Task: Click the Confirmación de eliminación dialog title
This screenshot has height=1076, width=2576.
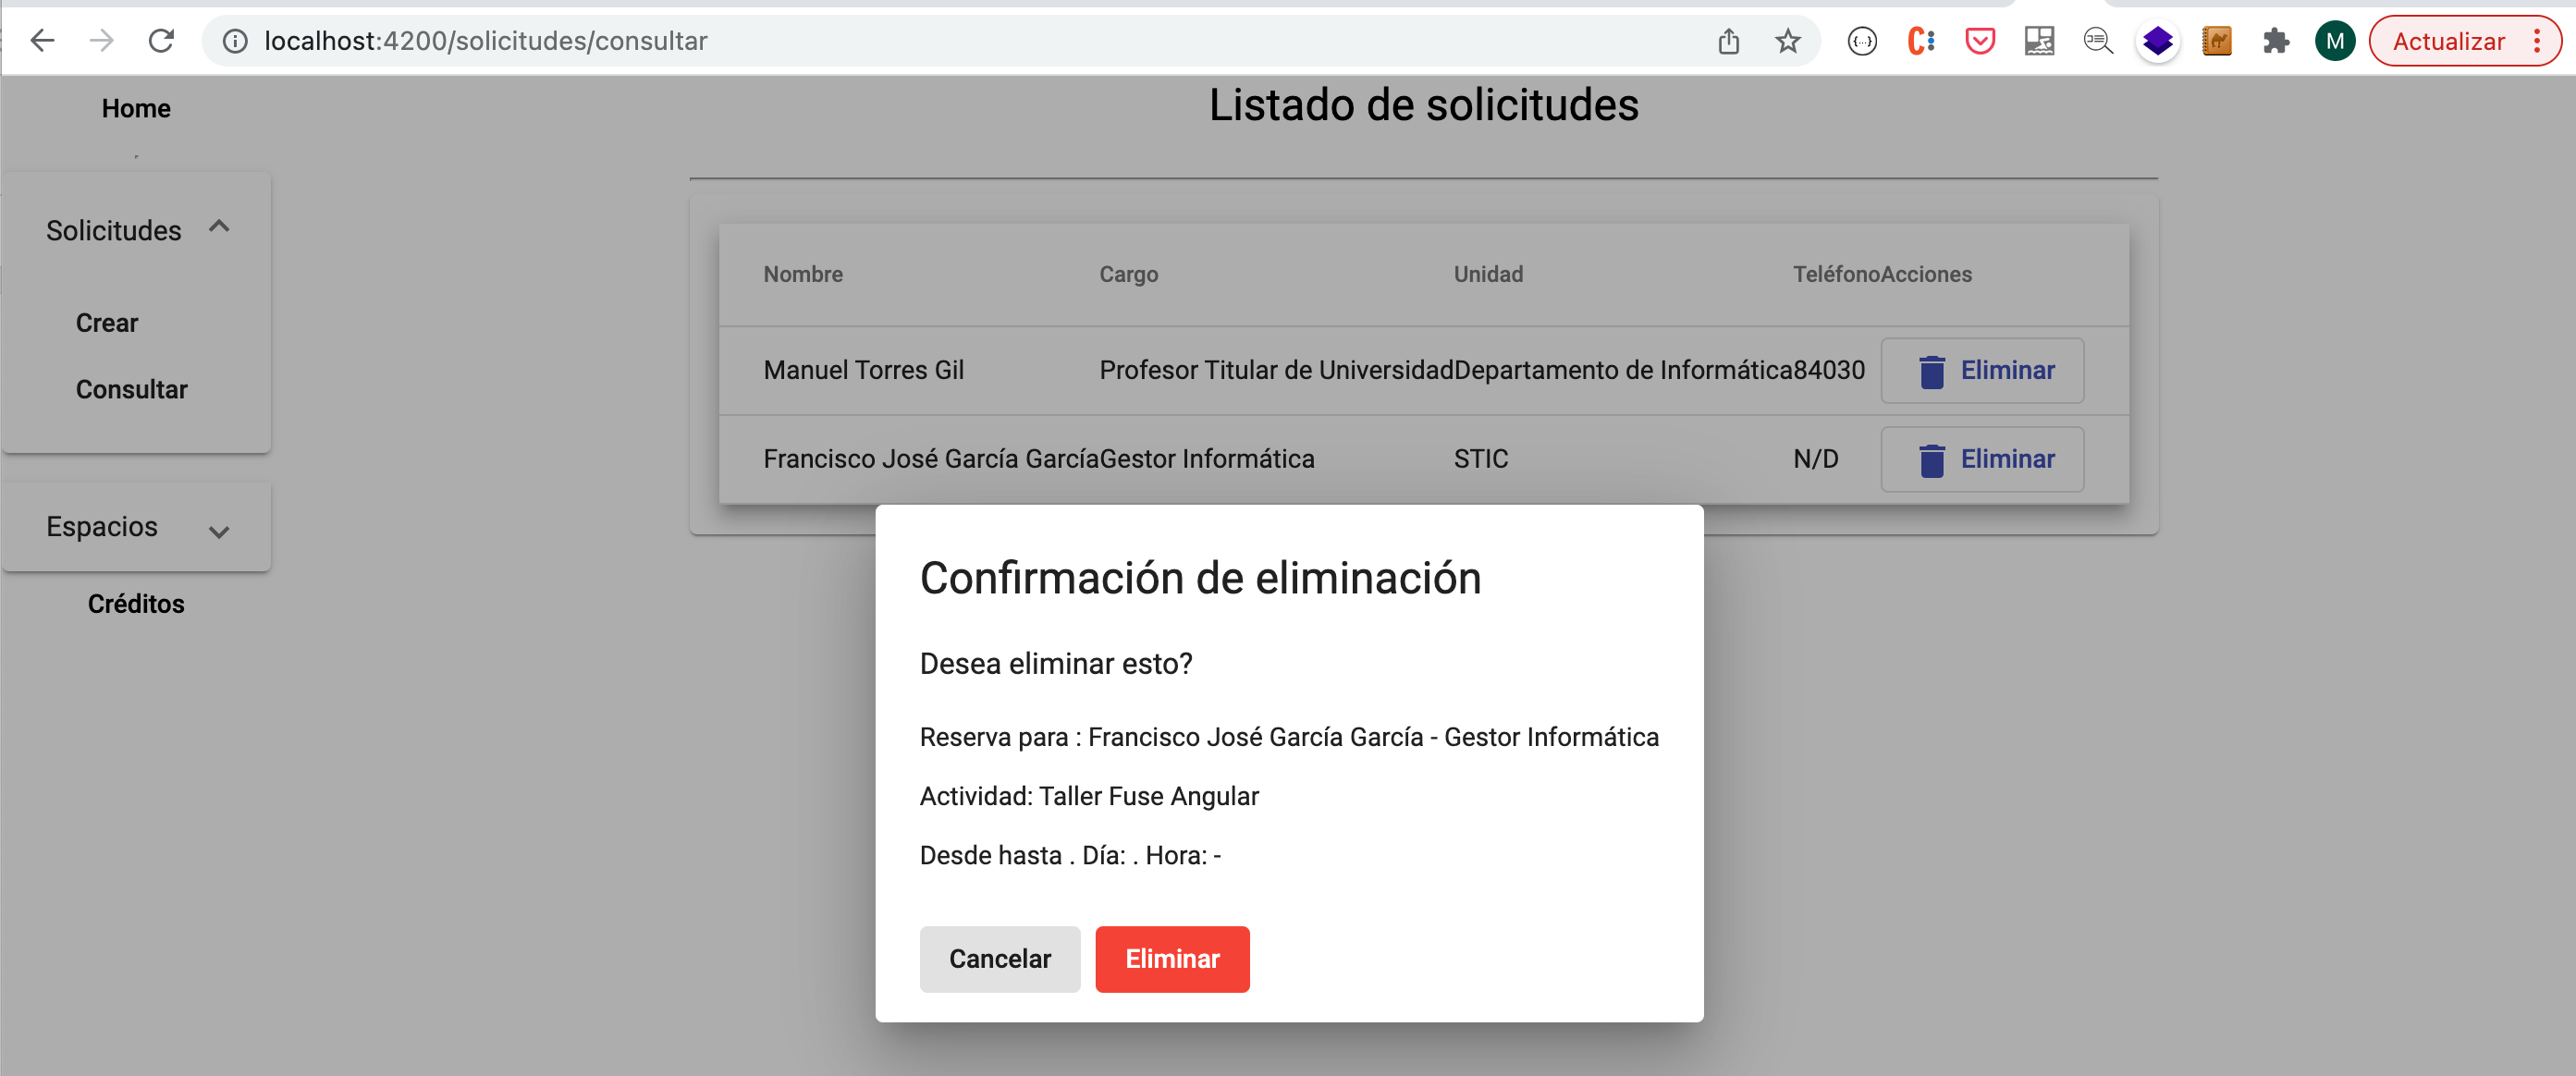Action: tap(1200, 579)
